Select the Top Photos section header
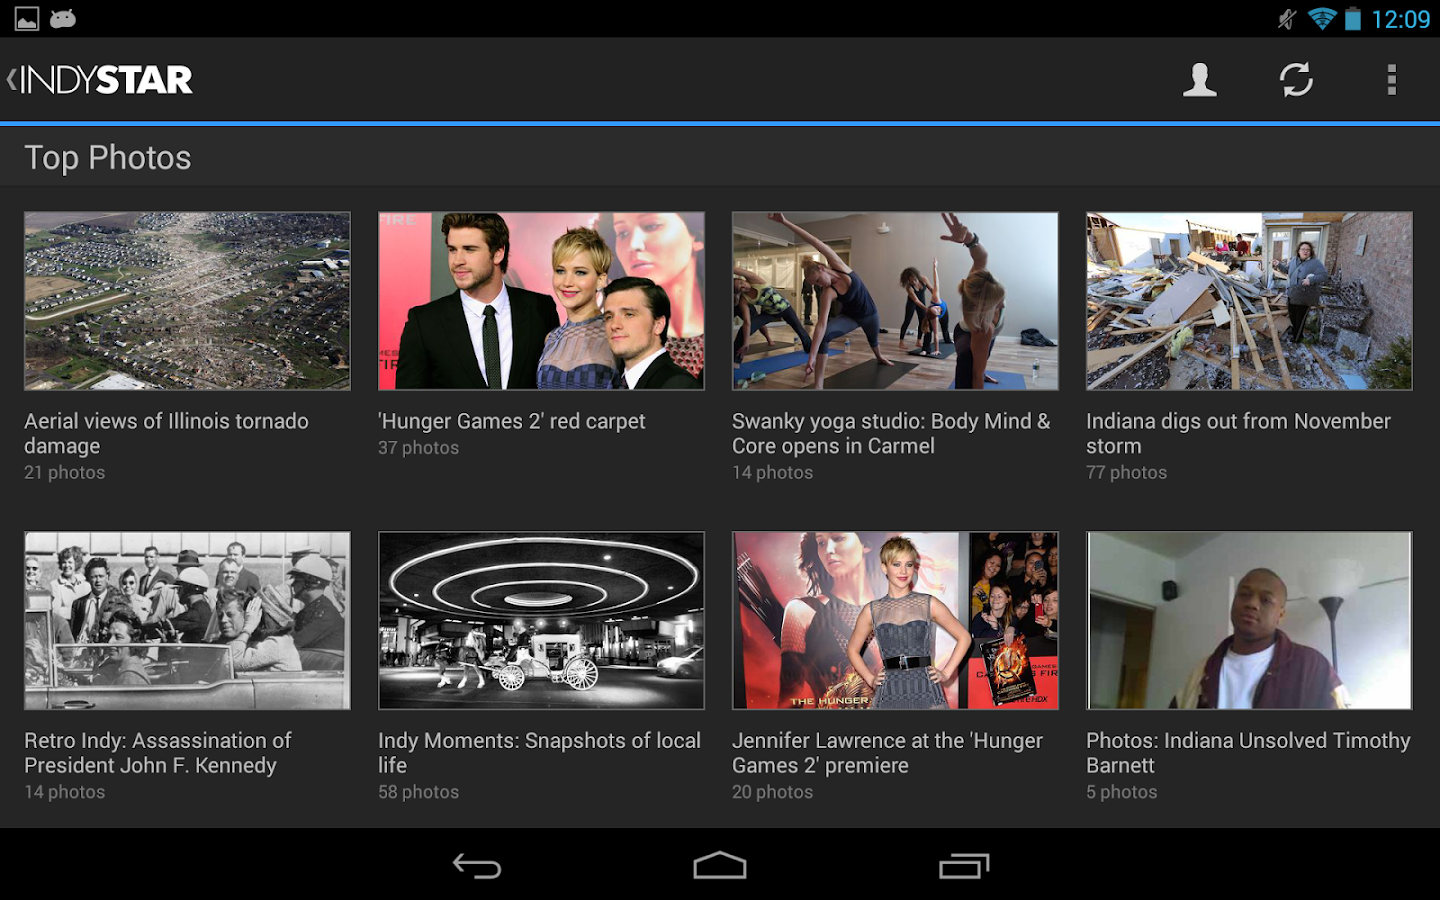This screenshot has height=900, width=1440. point(108,157)
